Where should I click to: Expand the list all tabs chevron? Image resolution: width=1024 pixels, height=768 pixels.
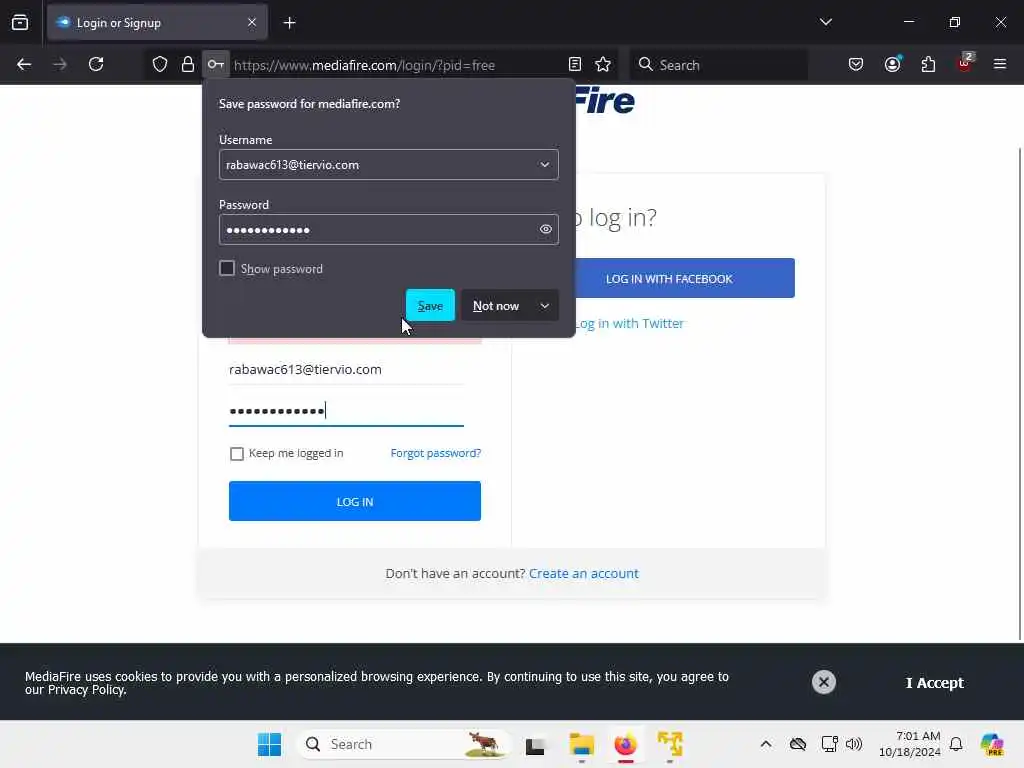(825, 22)
